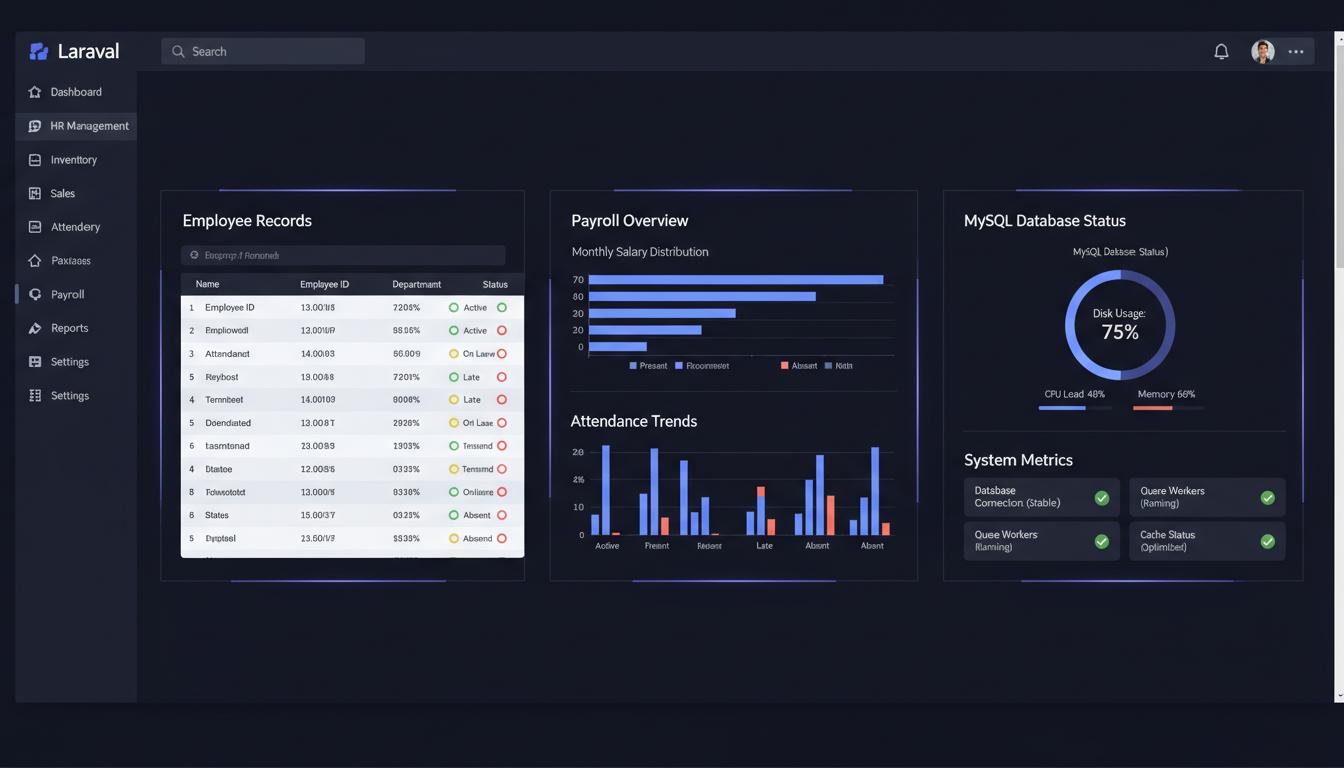Click the Memory 66% progress bar
The width and height of the screenshot is (1344, 768).
pyautogui.click(x=1168, y=408)
